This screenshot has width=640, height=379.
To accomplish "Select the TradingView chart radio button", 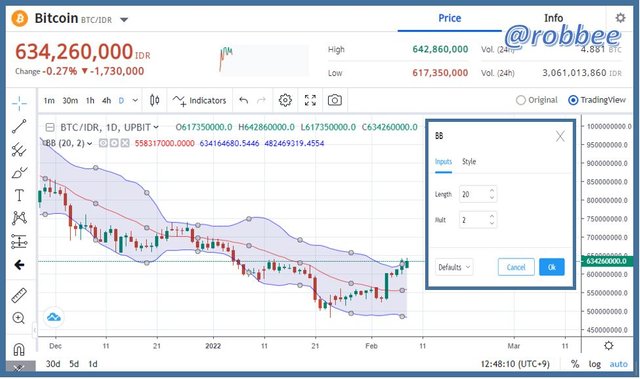I will click(573, 100).
